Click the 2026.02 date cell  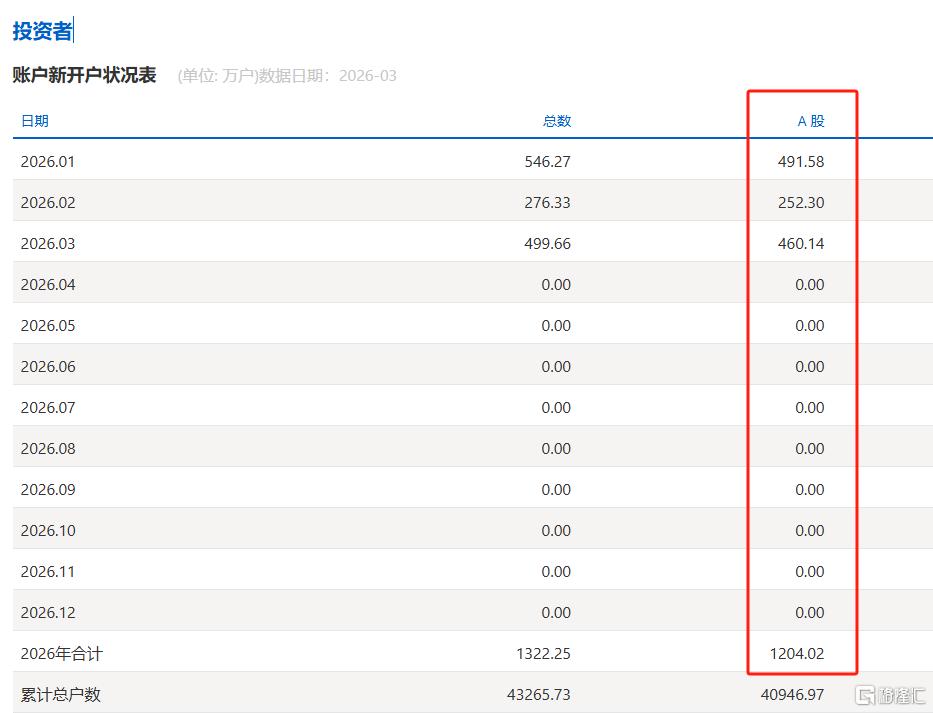point(47,202)
